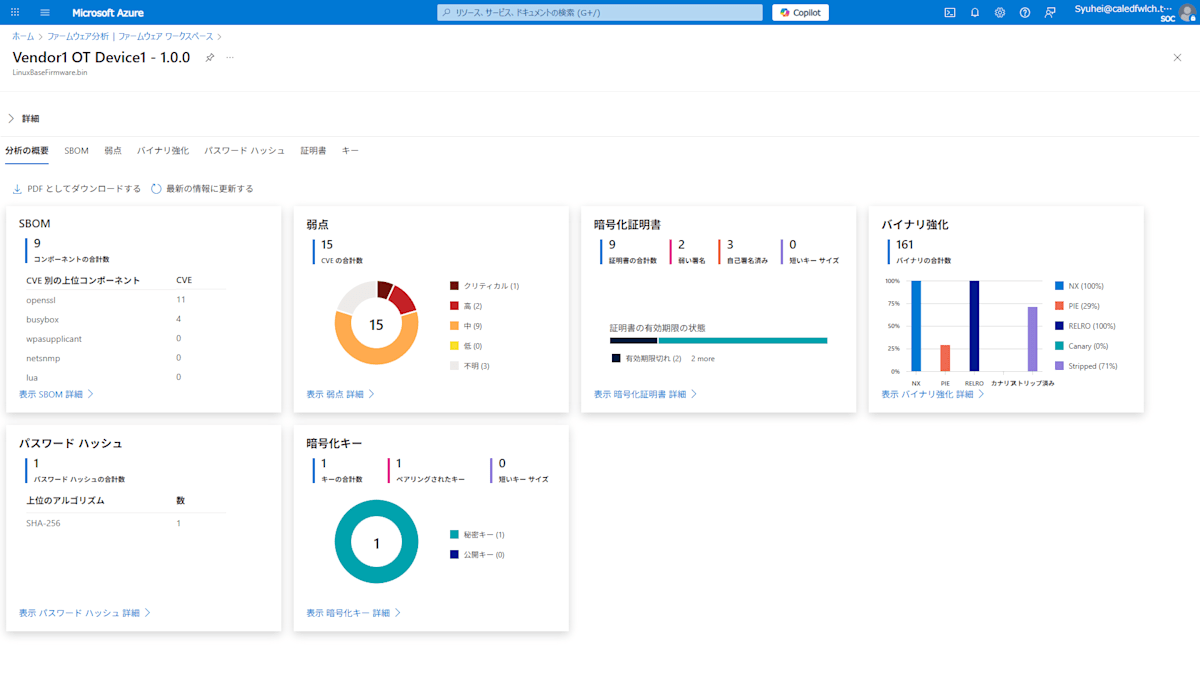Click the NX (100%) legend swatch
Viewport: 1200px width, 675px height.
[1059, 286]
